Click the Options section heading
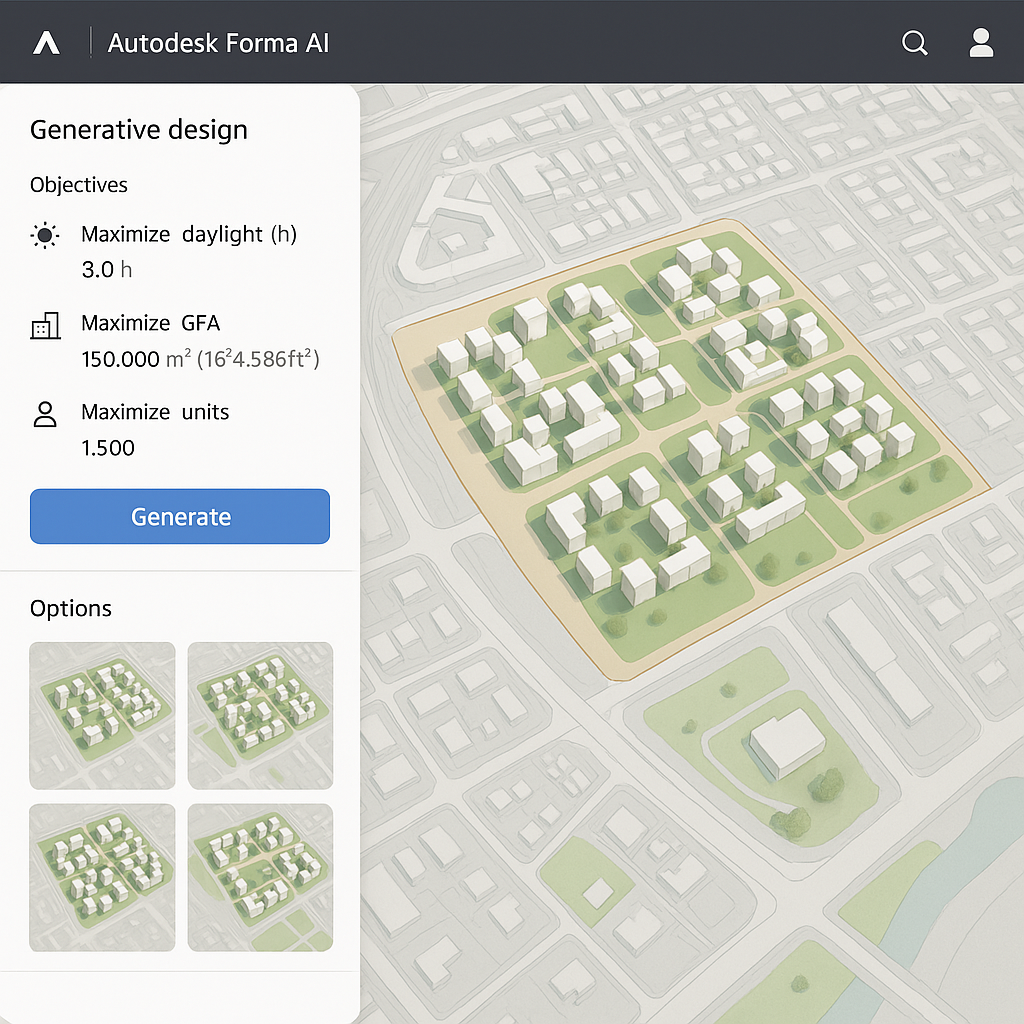Image resolution: width=1024 pixels, height=1024 pixels. (71, 609)
